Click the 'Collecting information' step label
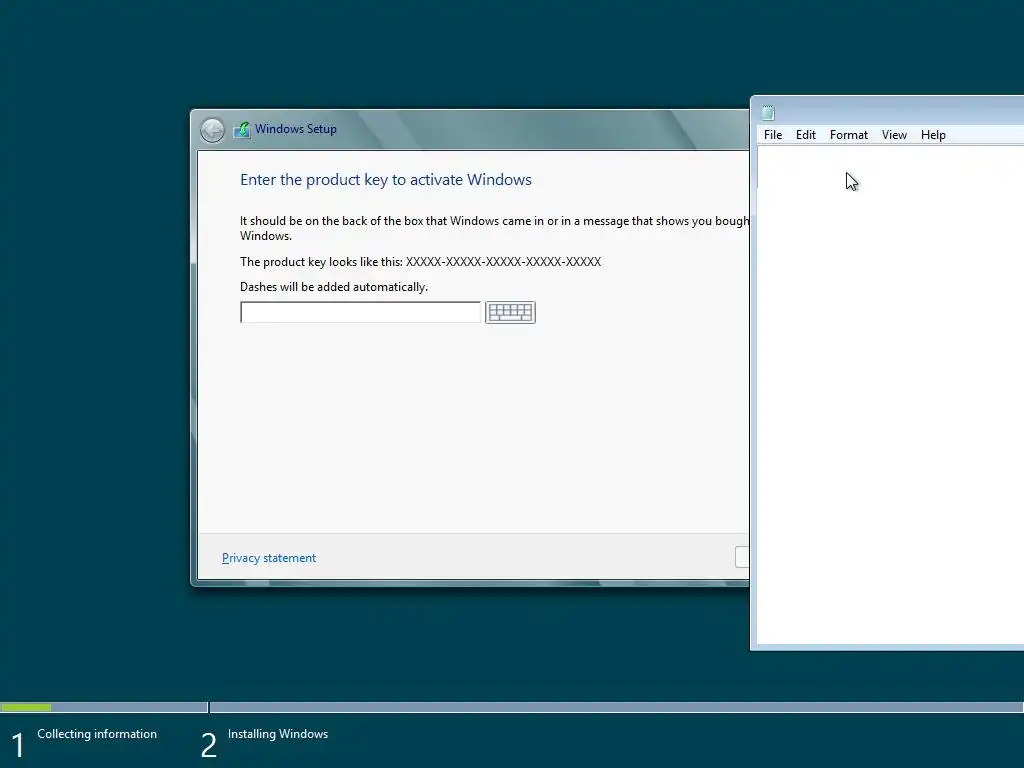The image size is (1024, 768). (97, 734)
